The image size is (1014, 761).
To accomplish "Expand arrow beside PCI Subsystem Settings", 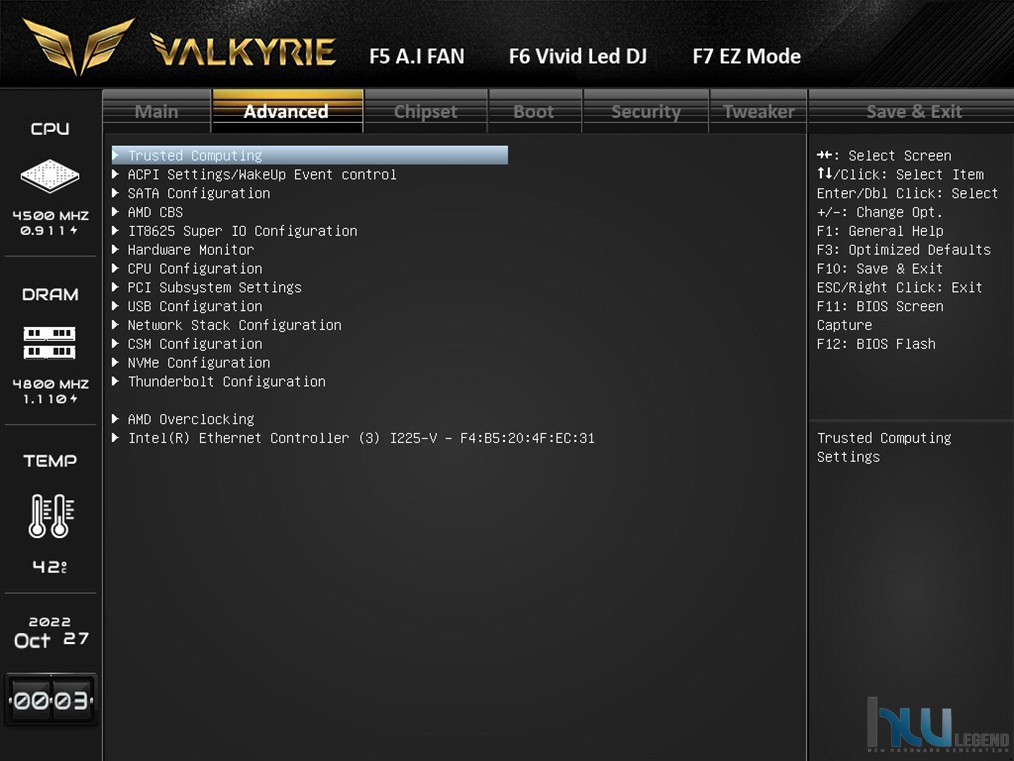I will 116,286.
